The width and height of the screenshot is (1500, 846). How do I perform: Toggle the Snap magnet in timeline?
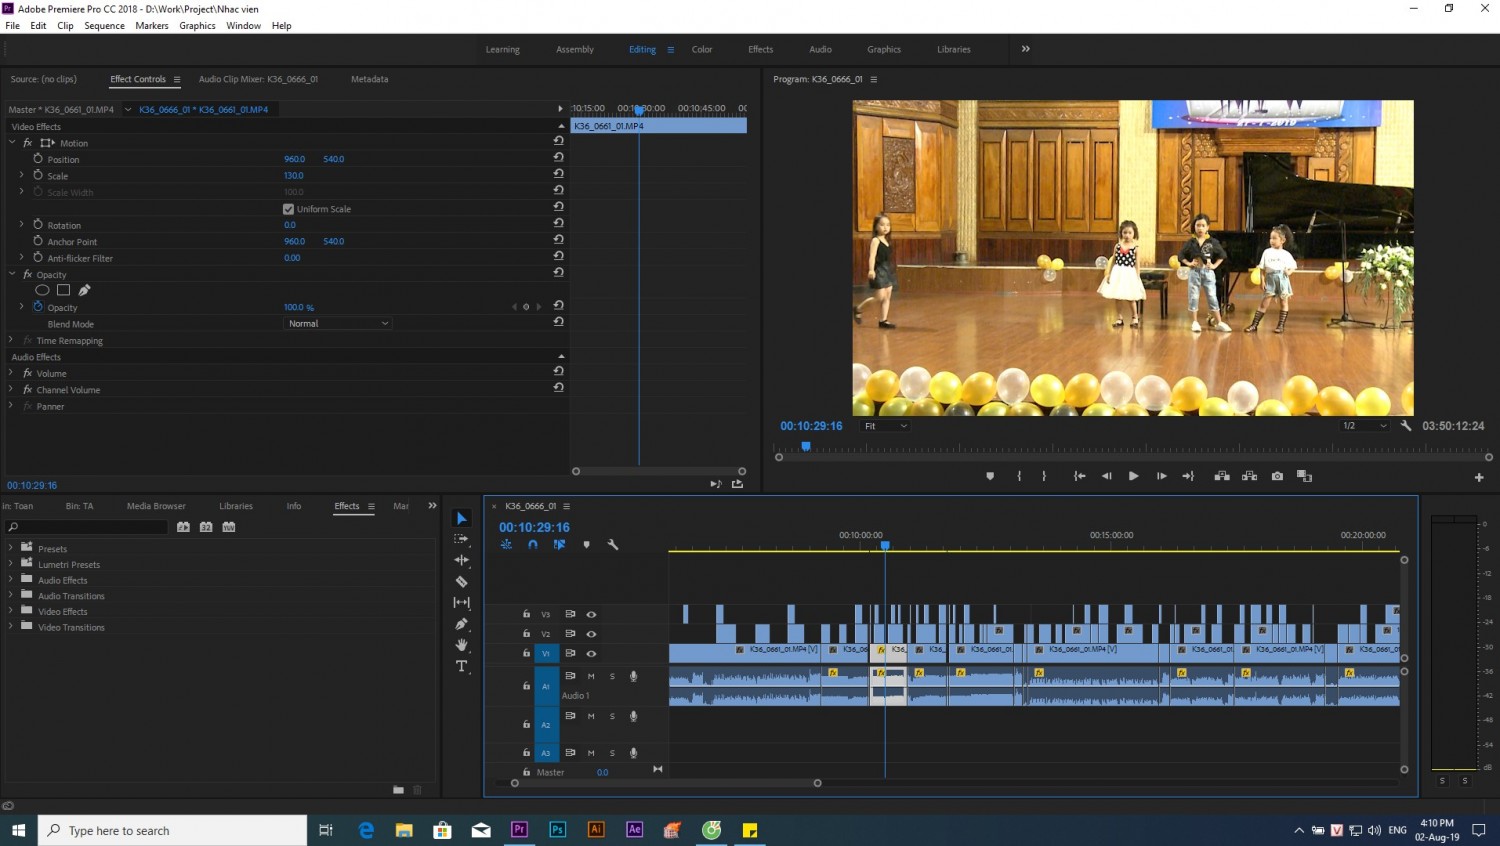coord(533,545)
